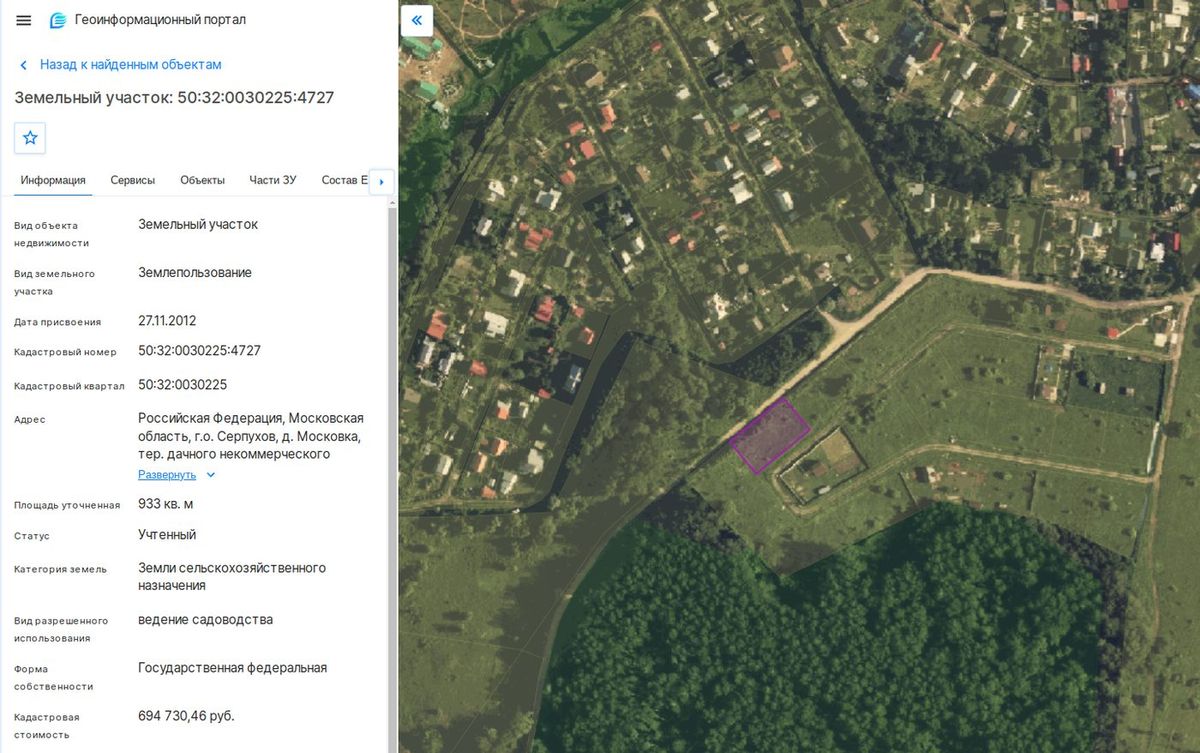Click the parcel heading Земельный участок: 50:32:0030225:4727
This screenshot has height=753, width=1200.
(174, 98)
